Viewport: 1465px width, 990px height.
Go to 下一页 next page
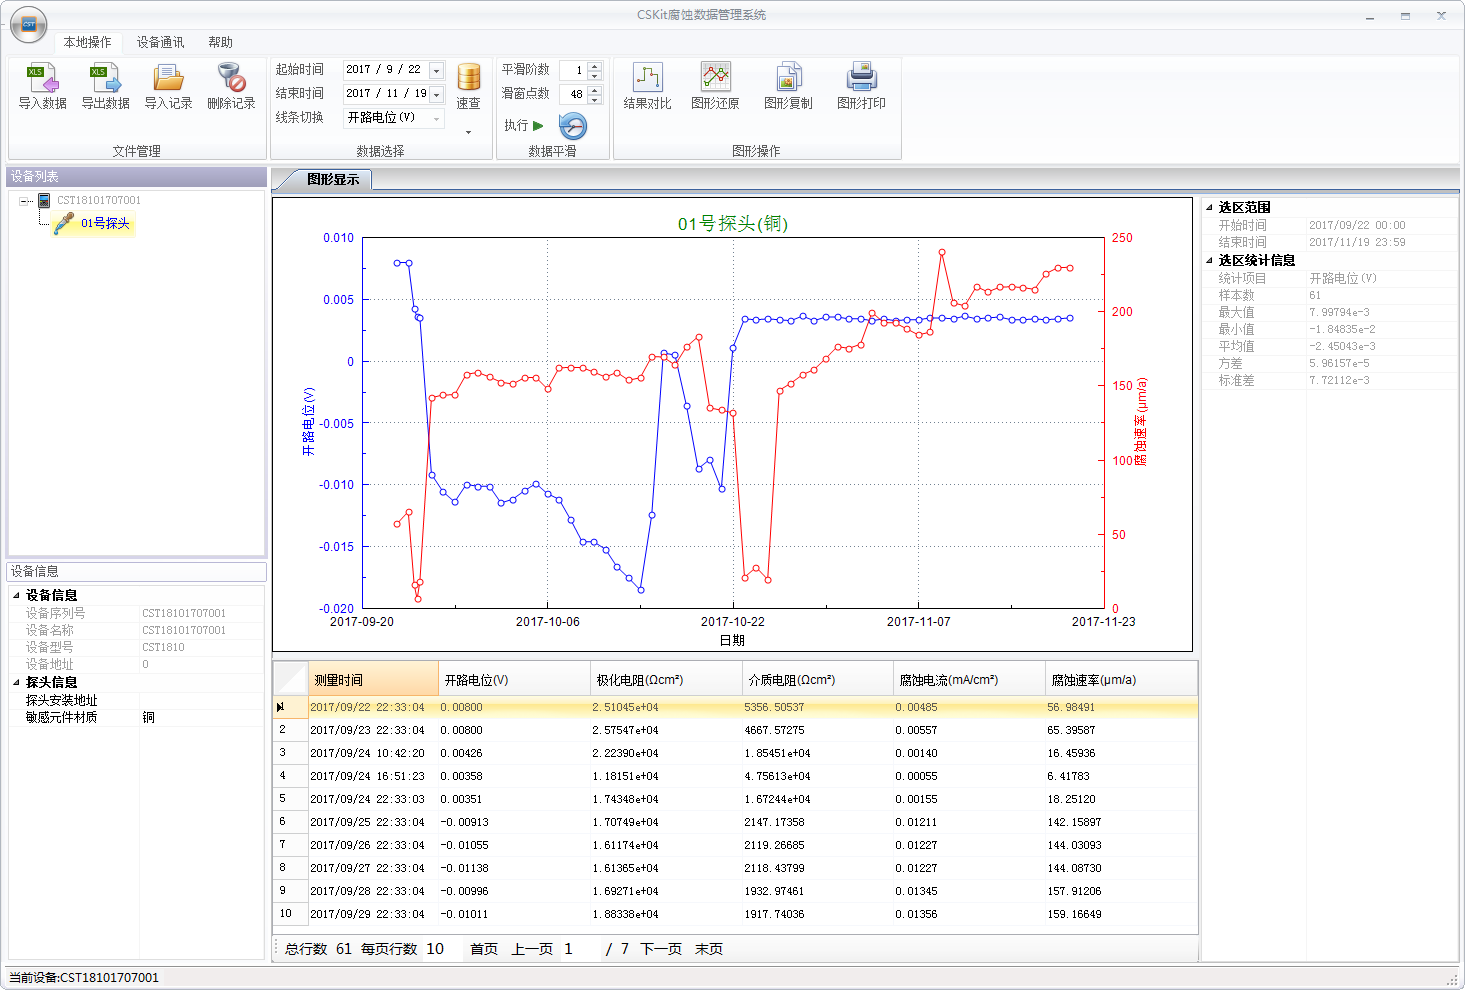661,949
